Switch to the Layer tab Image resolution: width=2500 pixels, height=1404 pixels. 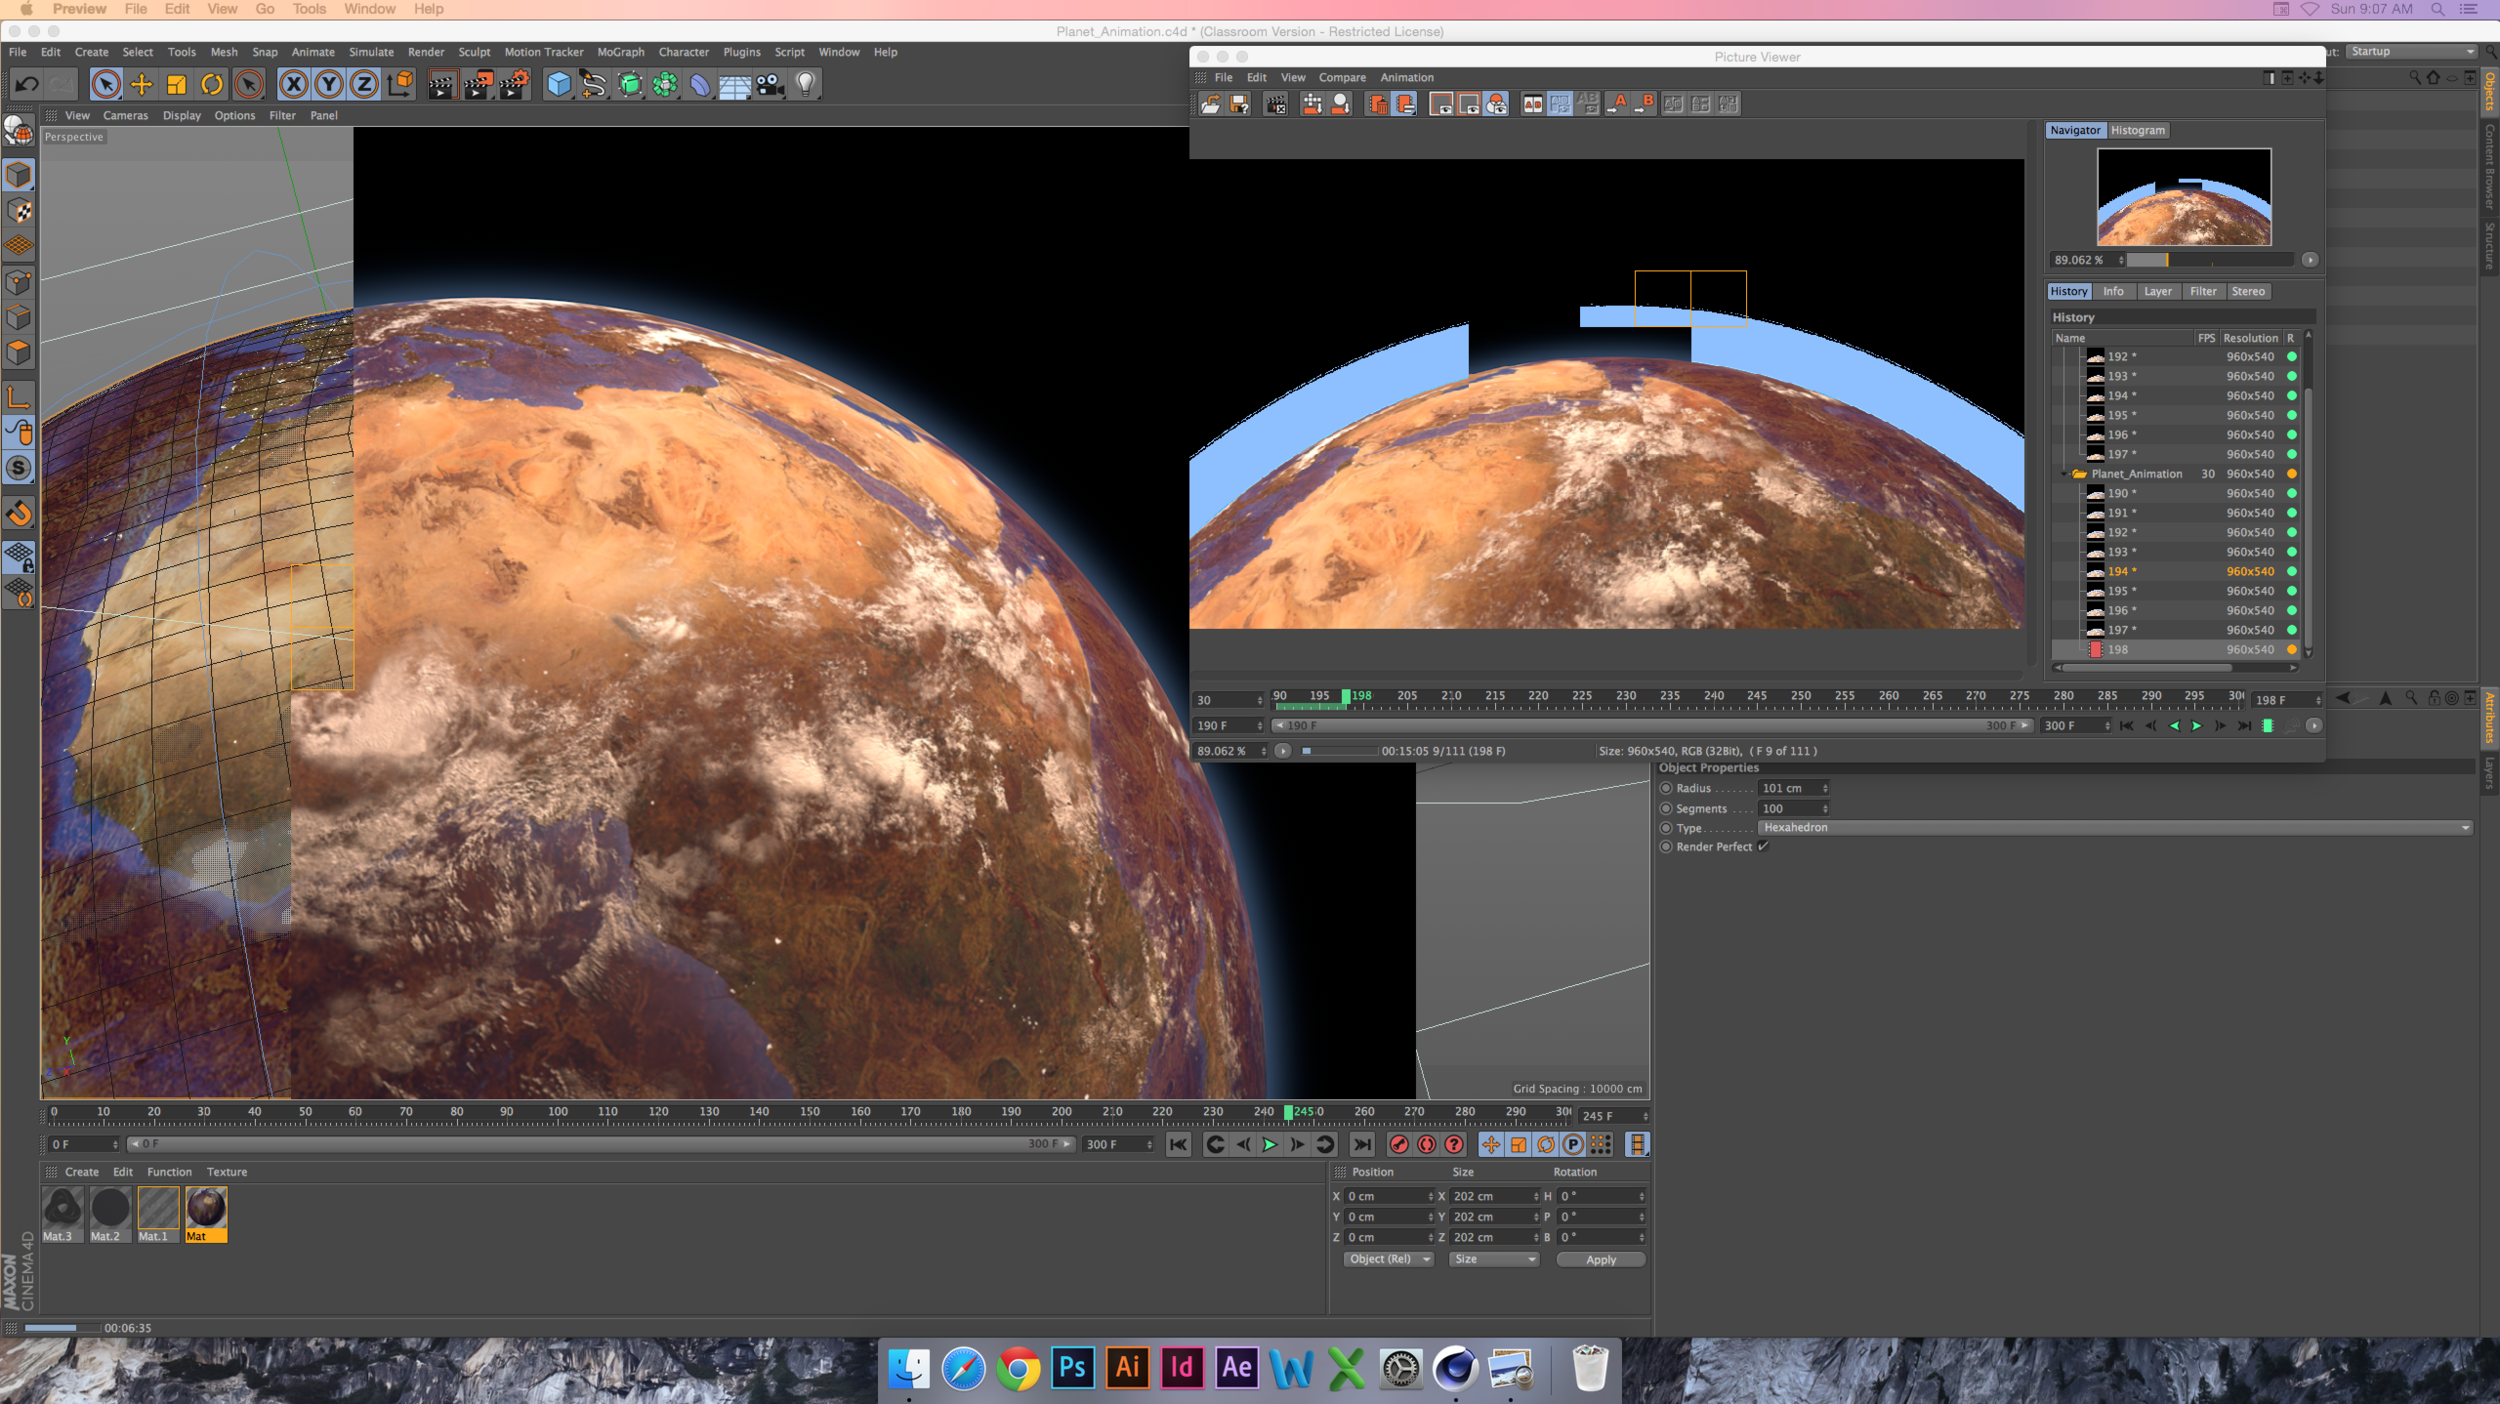[2157, 291]
